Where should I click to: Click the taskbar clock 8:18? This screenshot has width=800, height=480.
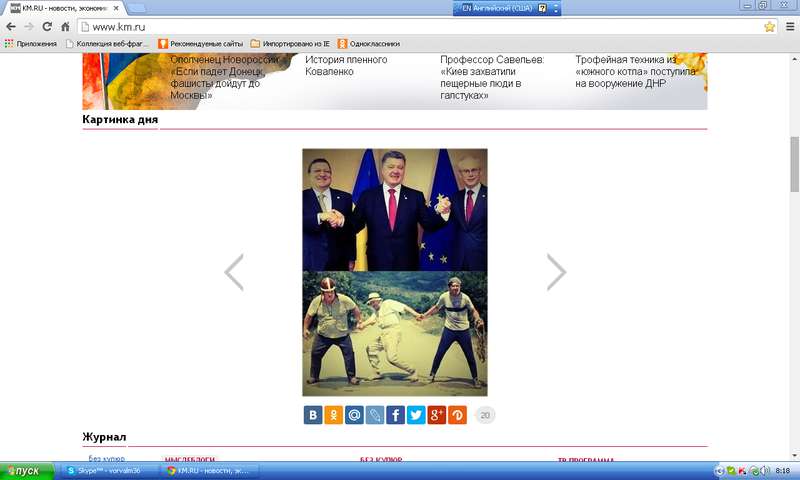click(783, 471)
